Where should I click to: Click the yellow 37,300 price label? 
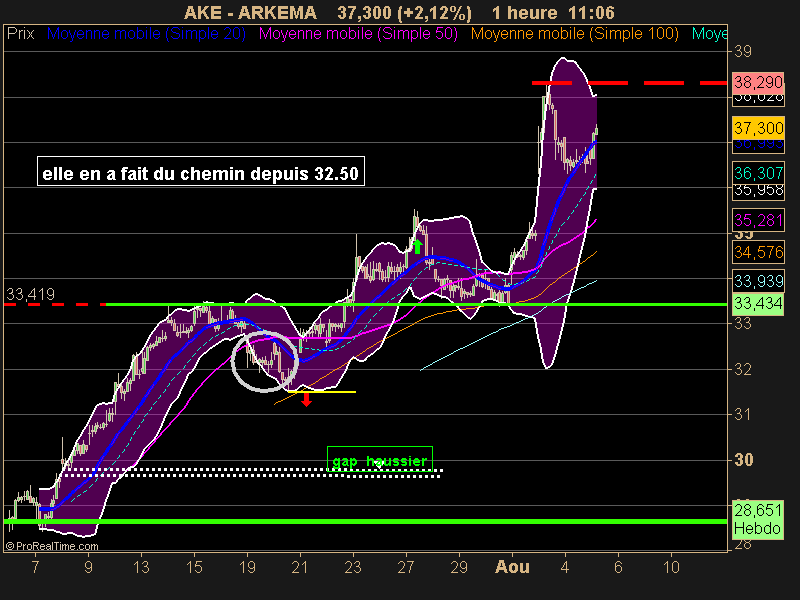tap(758, 128)
